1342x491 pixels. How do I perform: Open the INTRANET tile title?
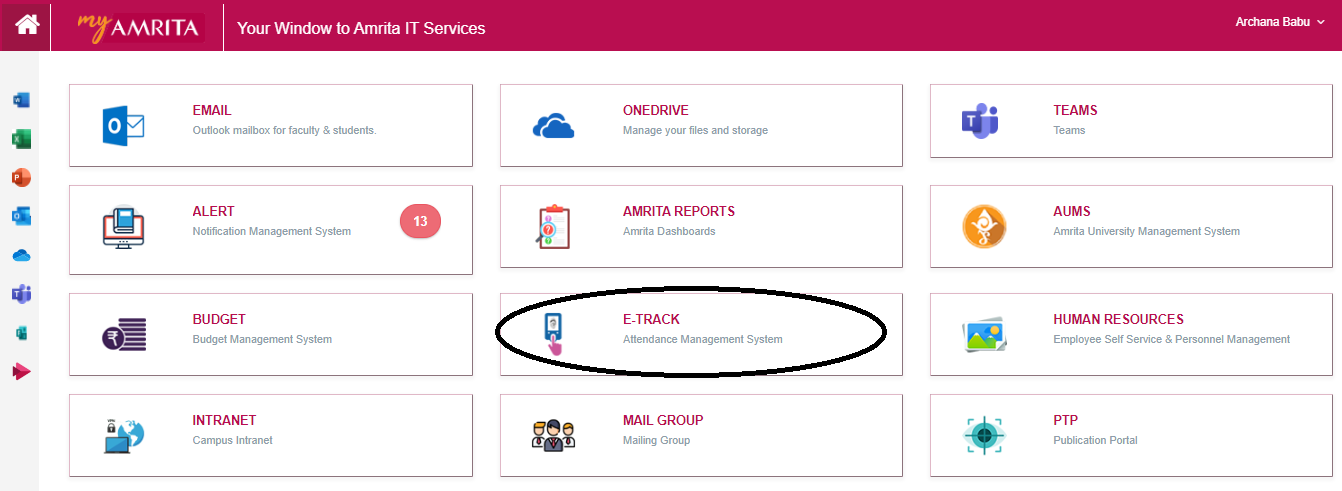coord(224,420)
